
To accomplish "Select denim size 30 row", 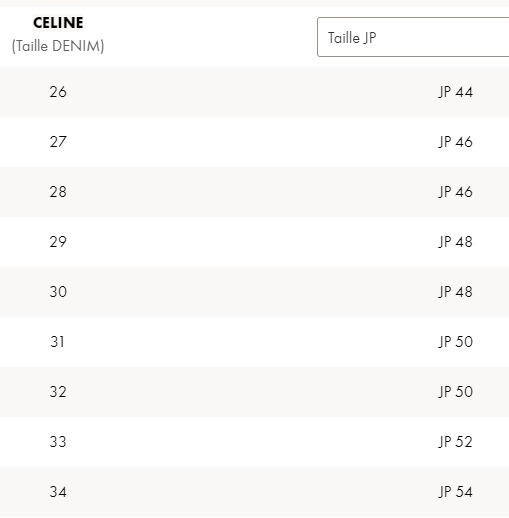I will tap(254, 292).
